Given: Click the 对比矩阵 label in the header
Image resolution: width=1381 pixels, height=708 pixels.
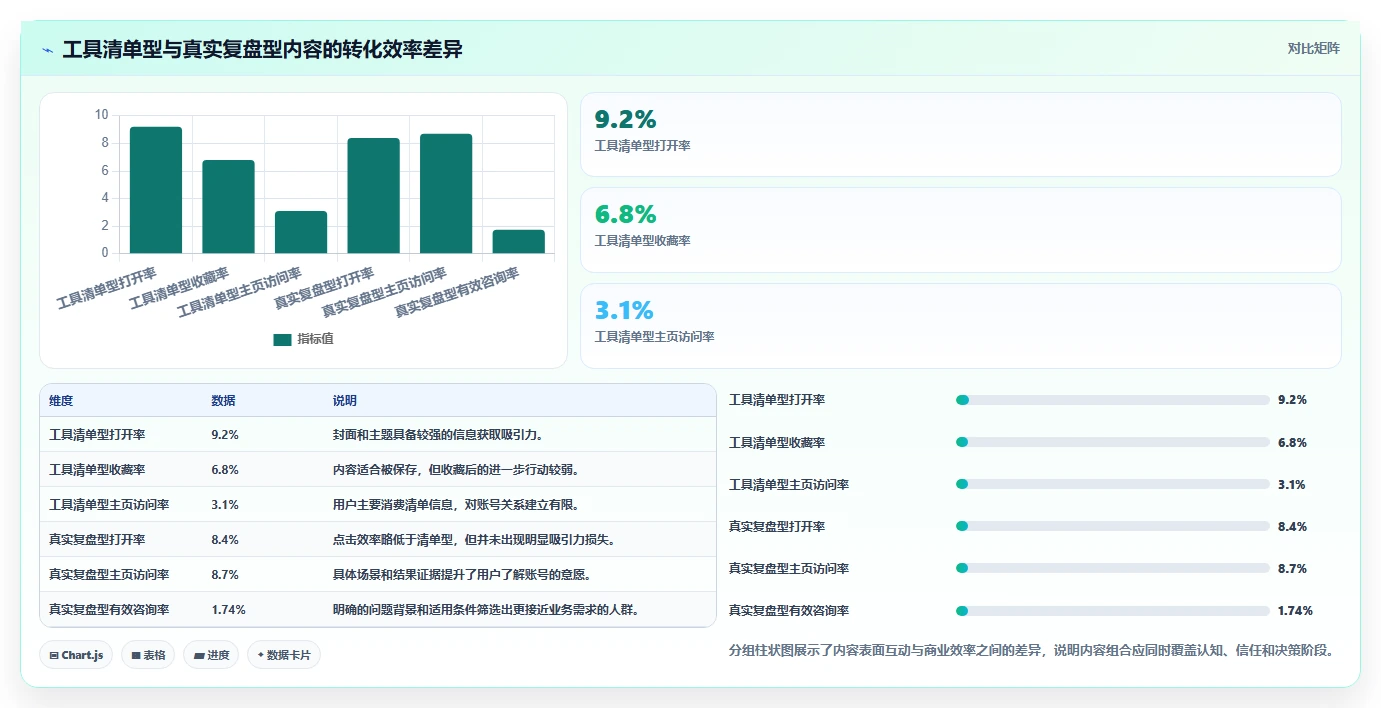Looking at the screenshot, I should tap(1313, 48).
